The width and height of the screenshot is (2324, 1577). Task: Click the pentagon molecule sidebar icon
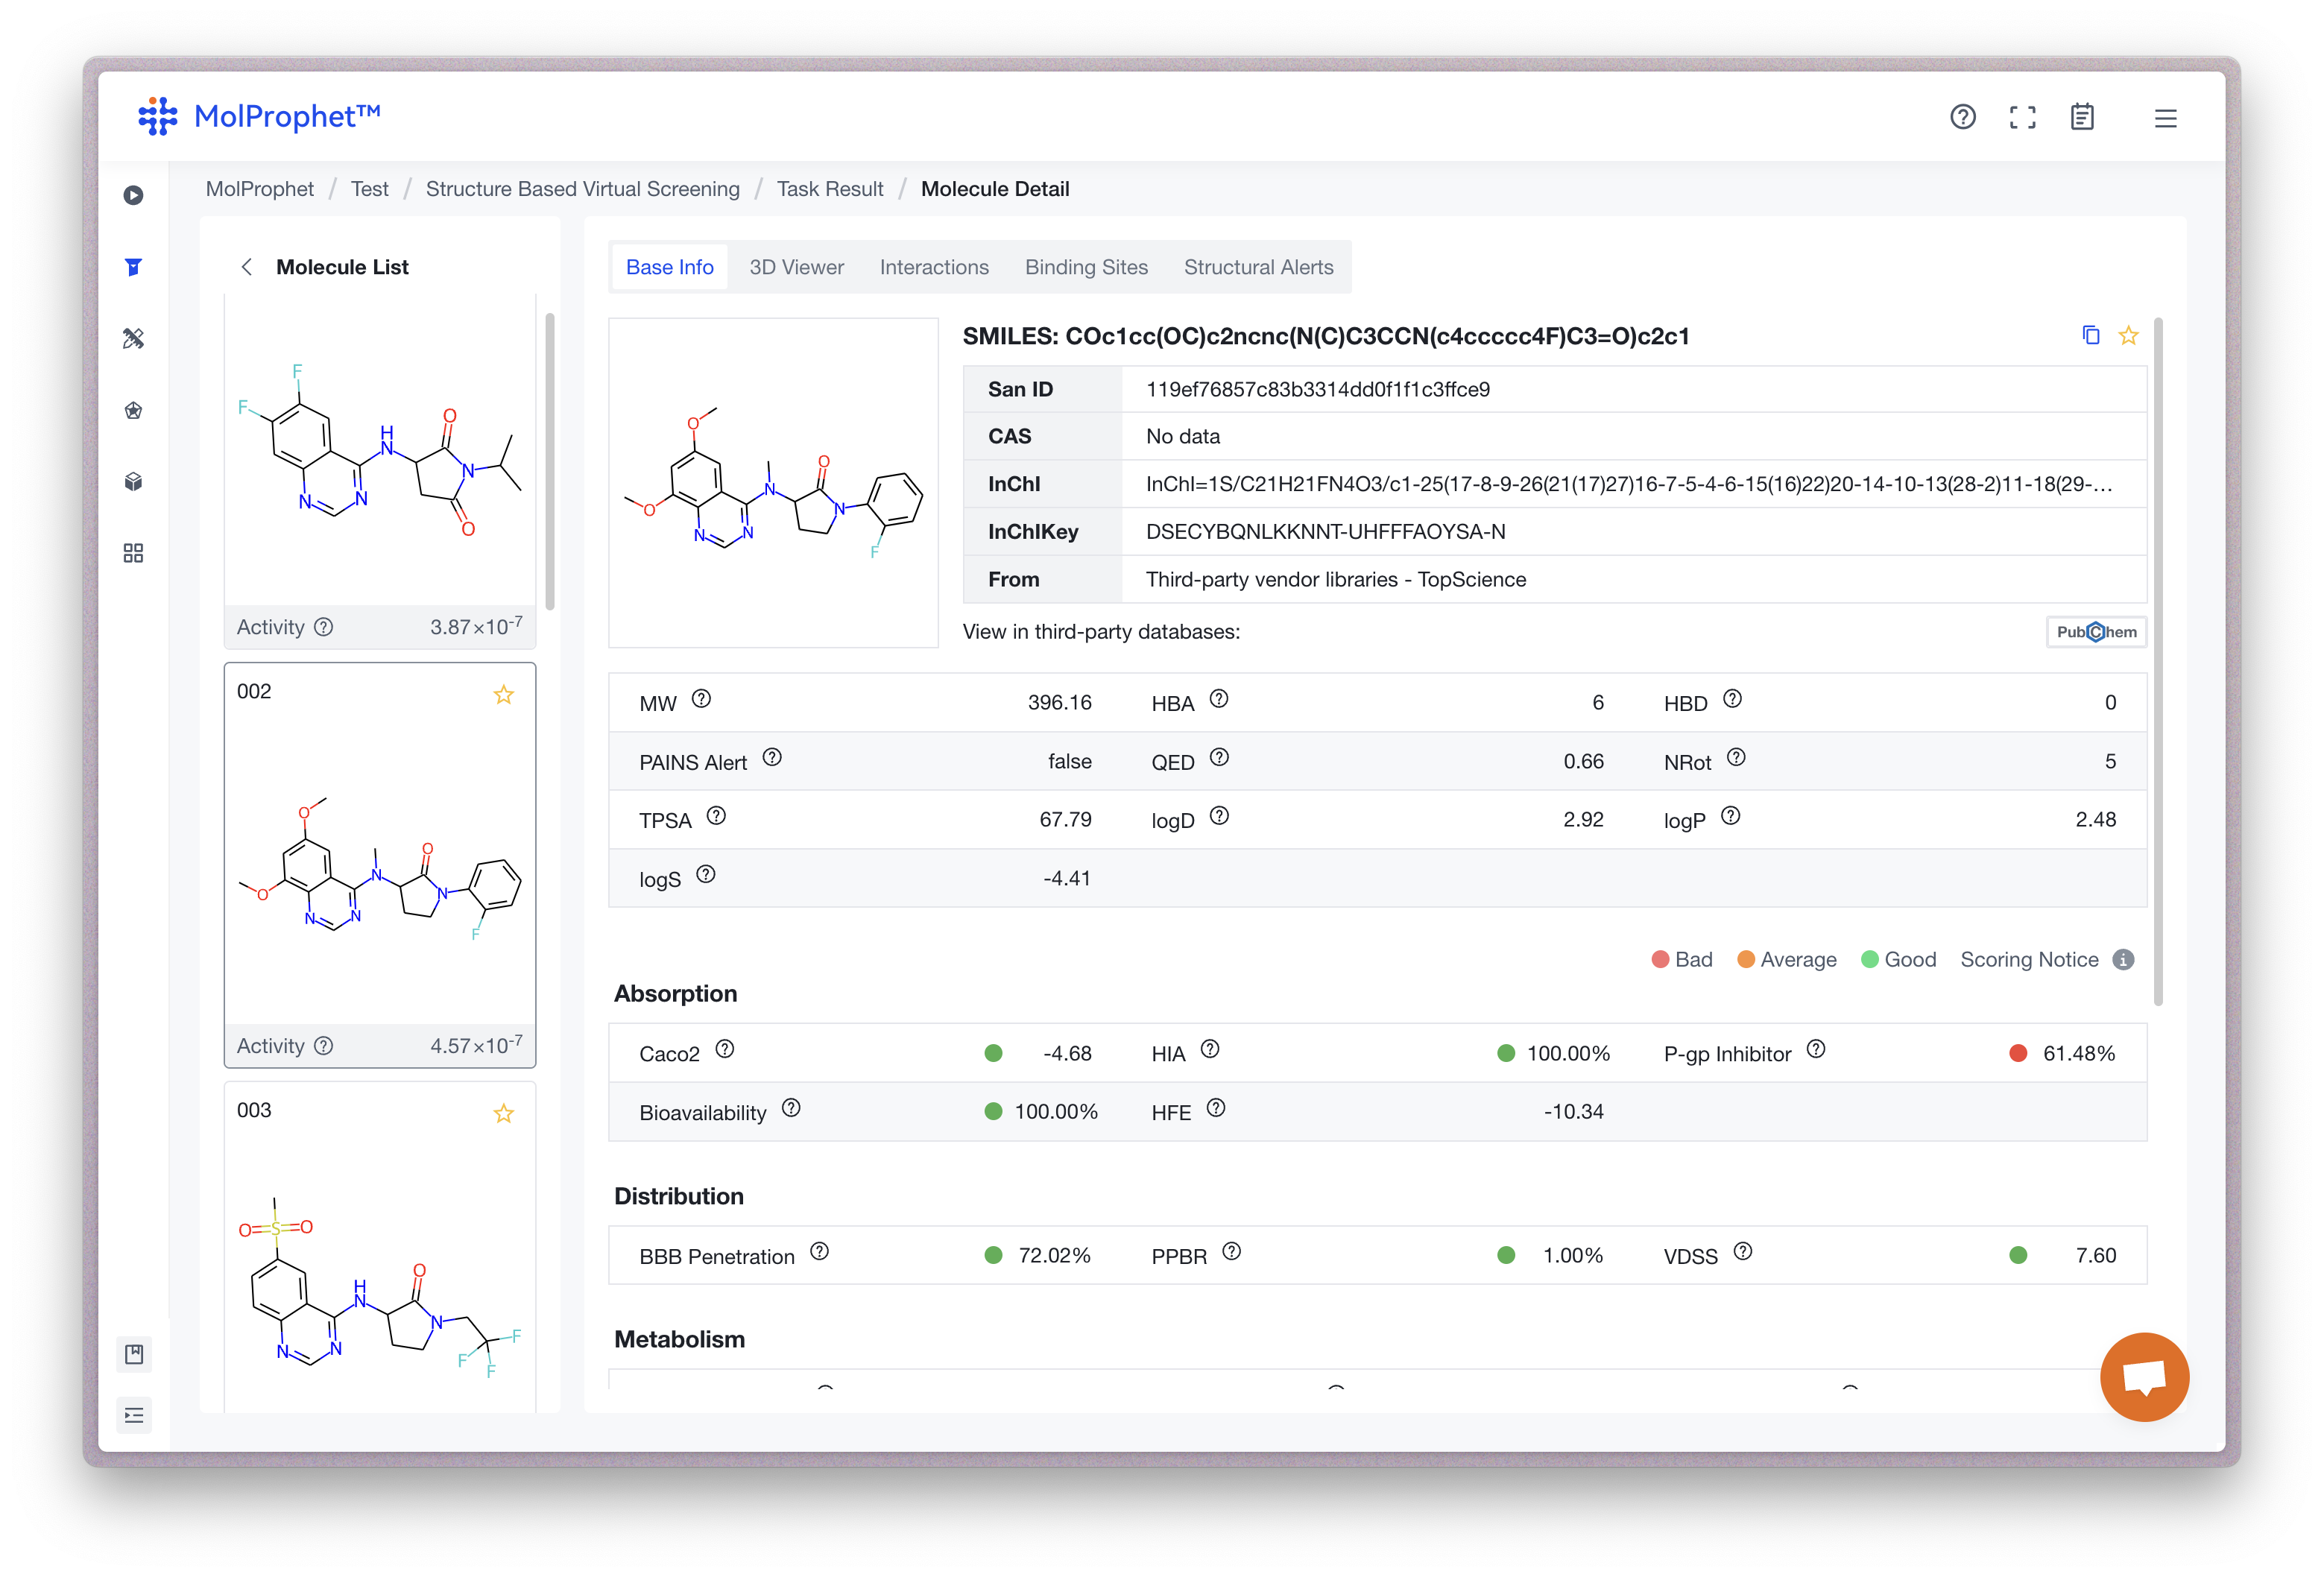[x=133, y=410]
